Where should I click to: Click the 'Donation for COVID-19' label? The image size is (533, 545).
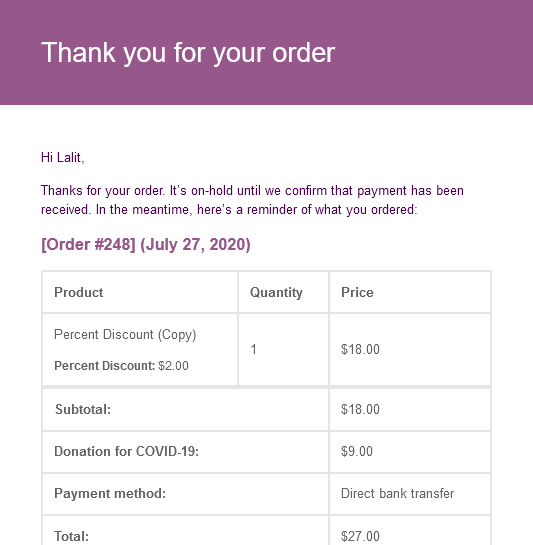click(x=127, y=452)
